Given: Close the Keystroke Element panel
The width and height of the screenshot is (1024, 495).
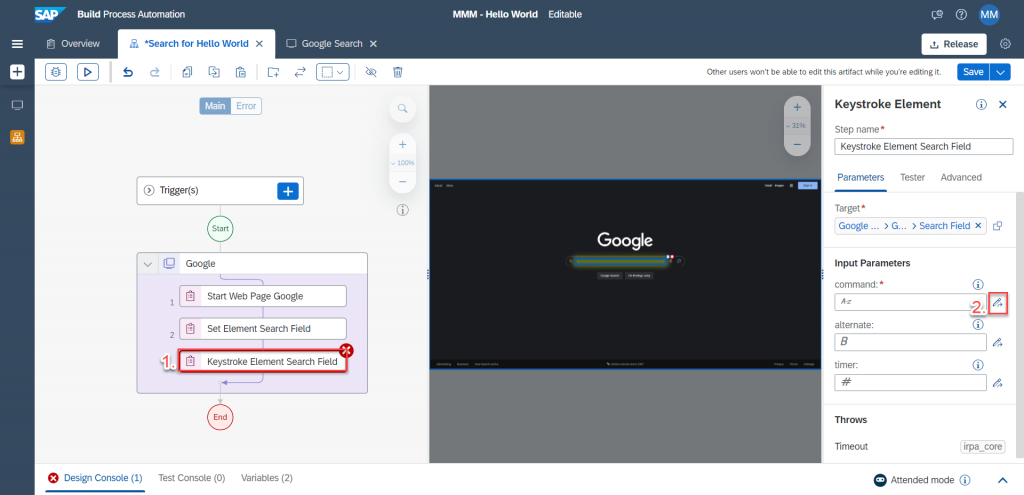Looking at the screenshot, I should 1003,104.
